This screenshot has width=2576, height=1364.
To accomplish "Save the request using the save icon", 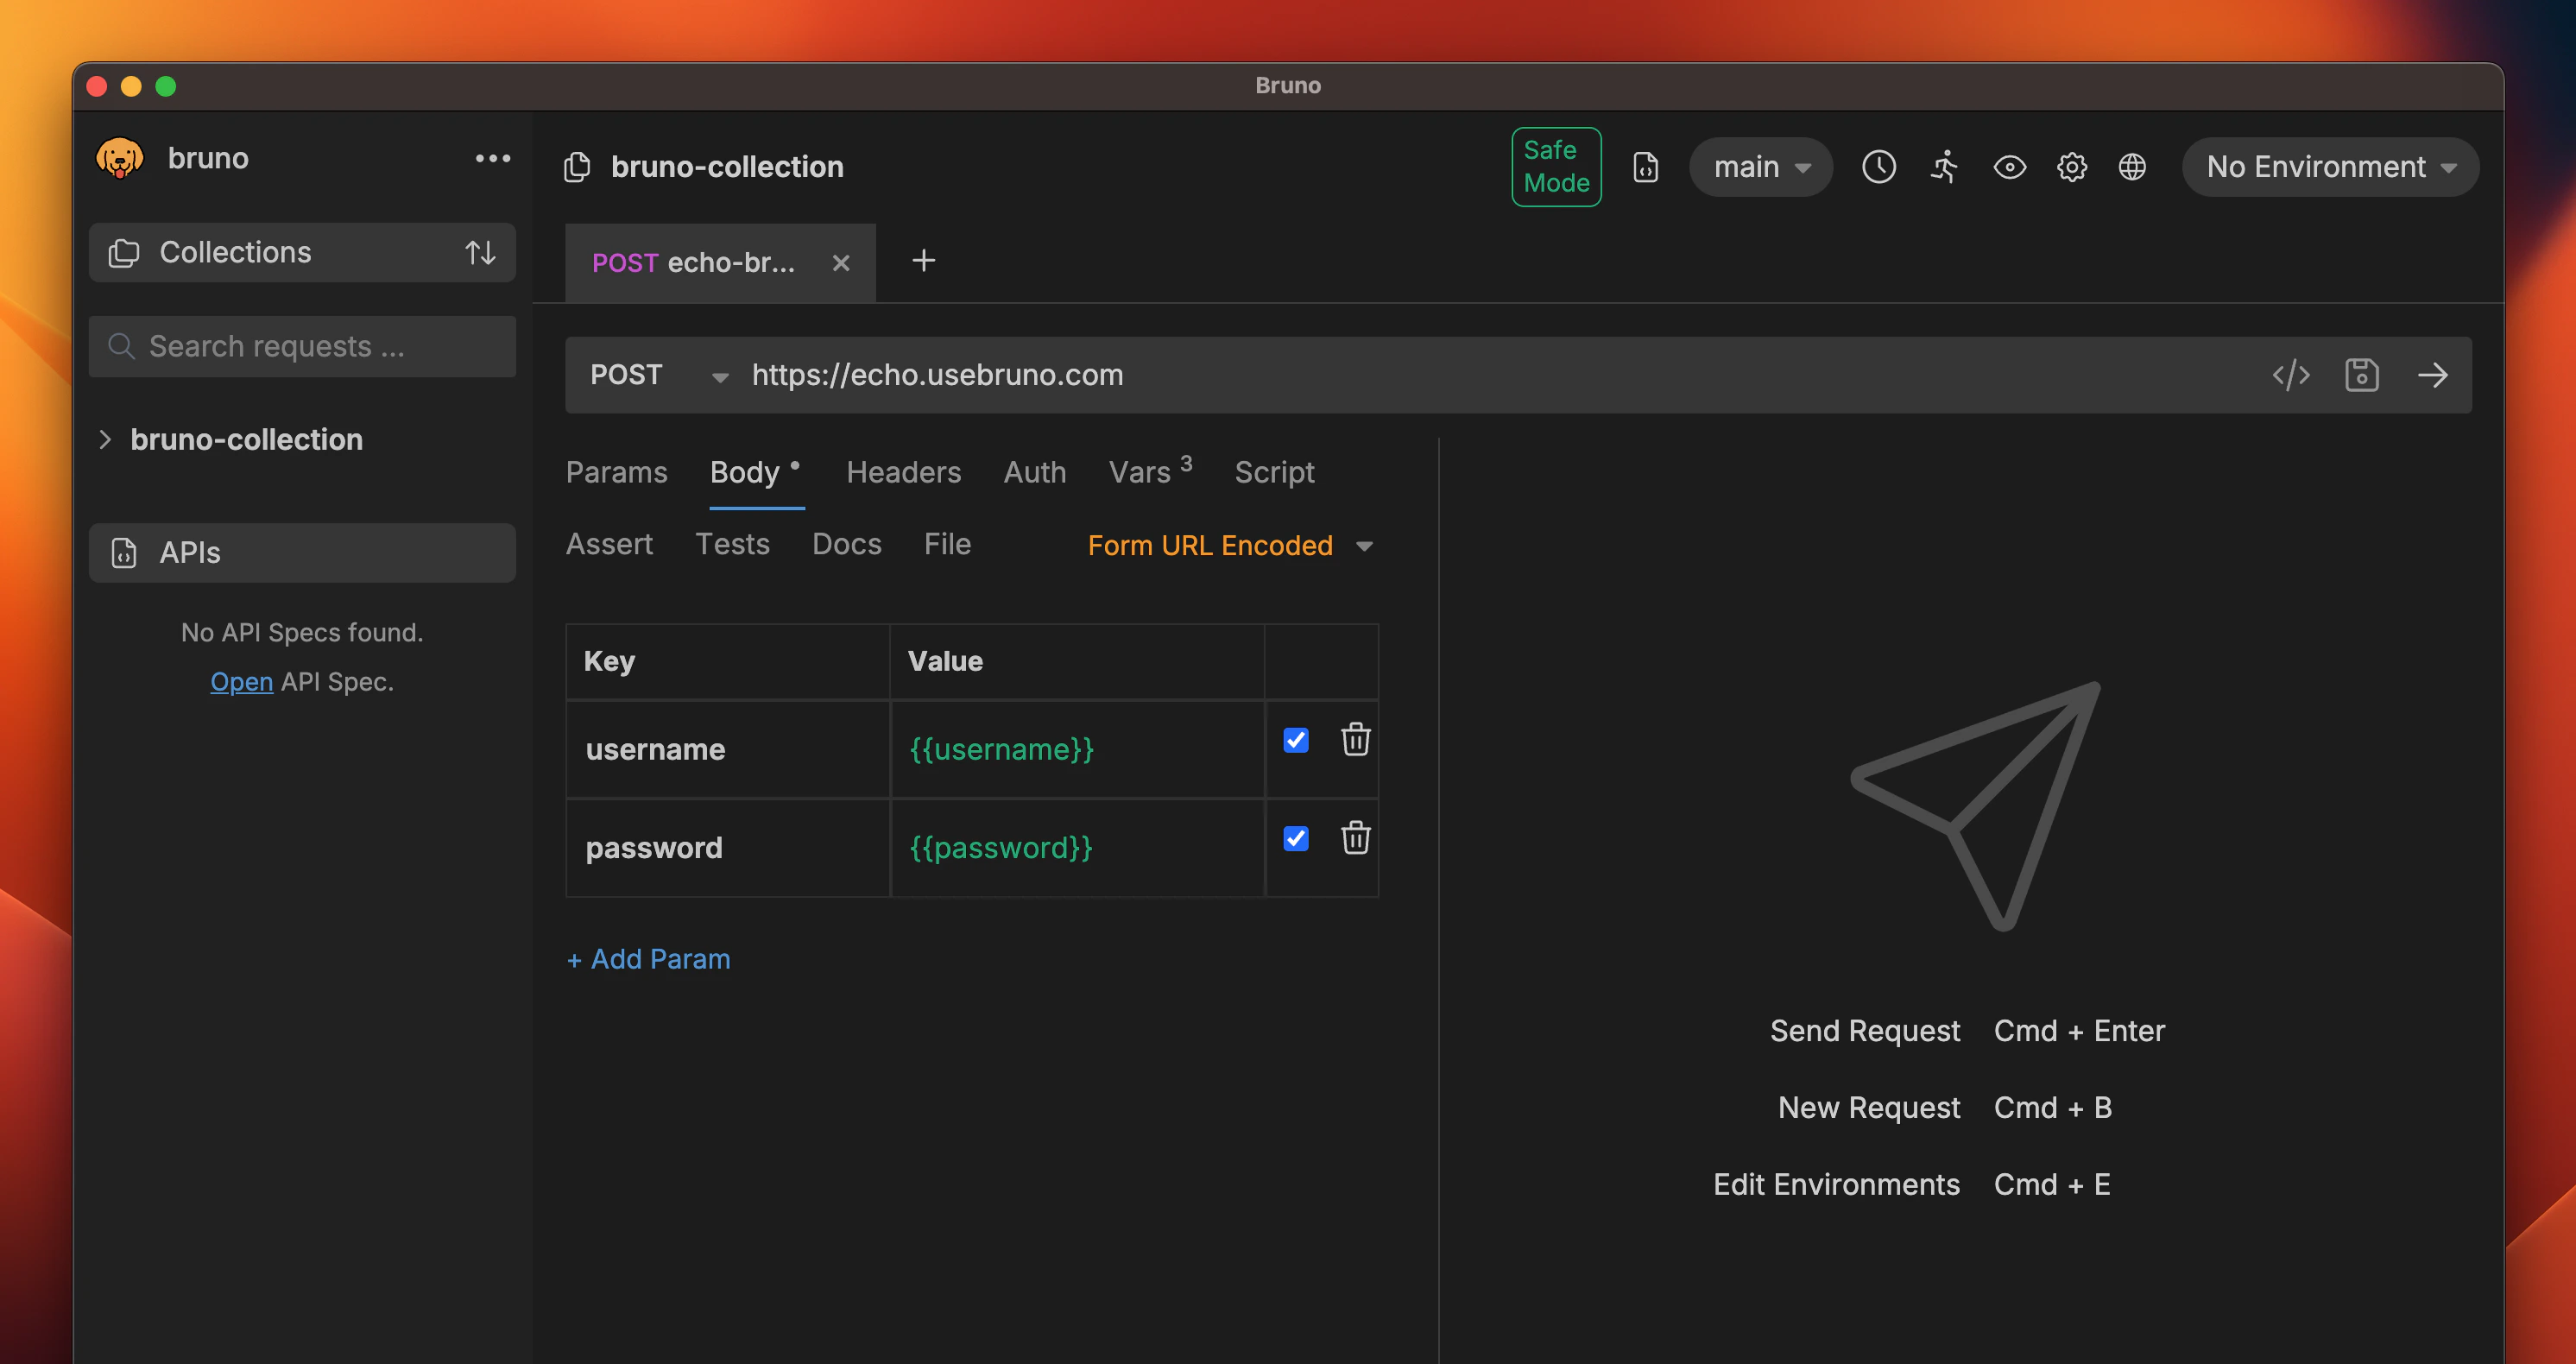I will 2361,375.
